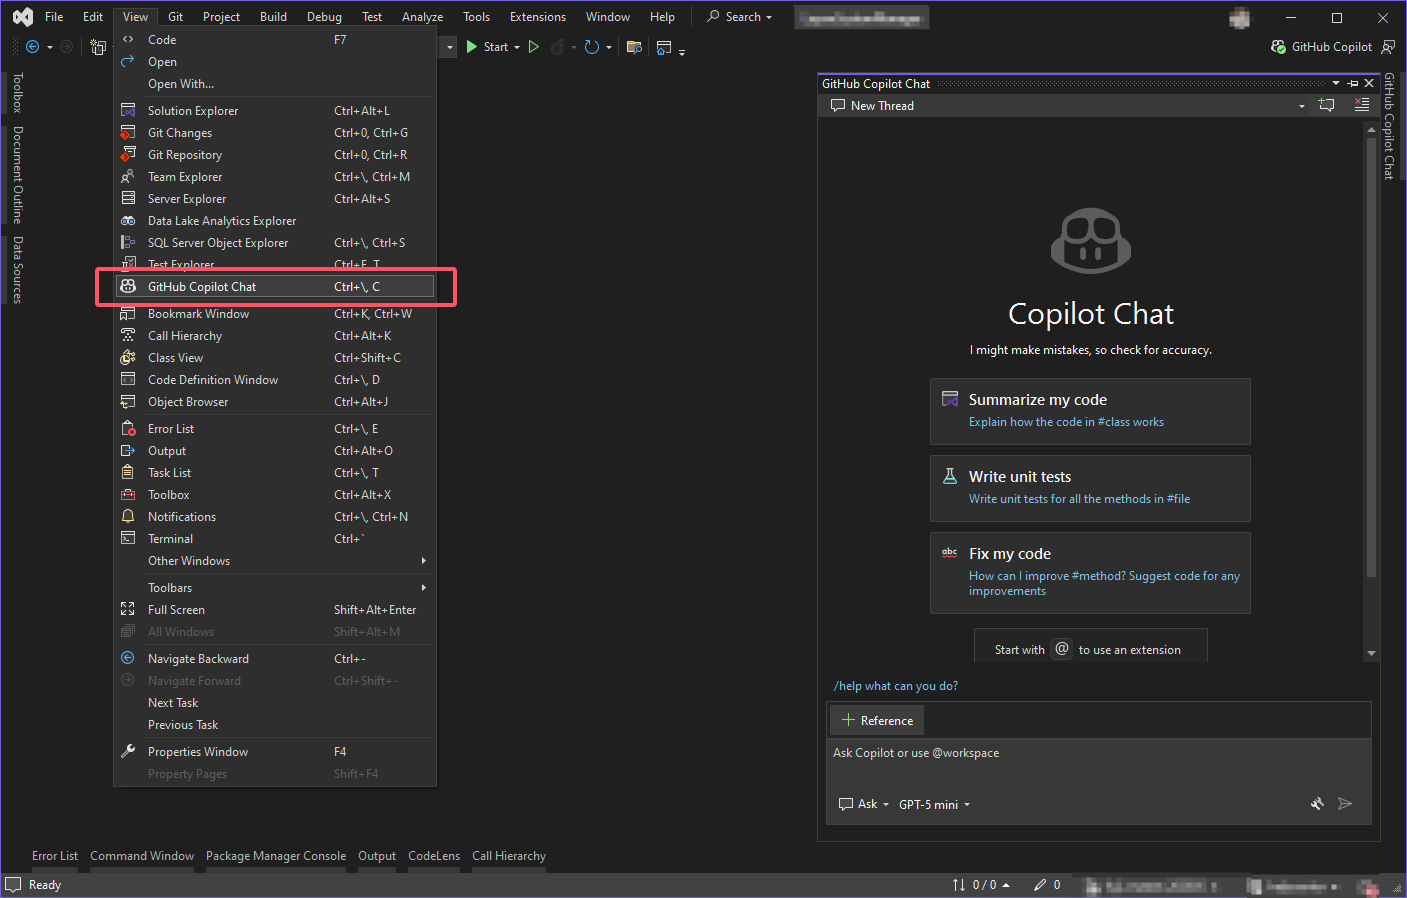Open the GPT-5 mini model dropdown
1407x898 pixels.
934,805
